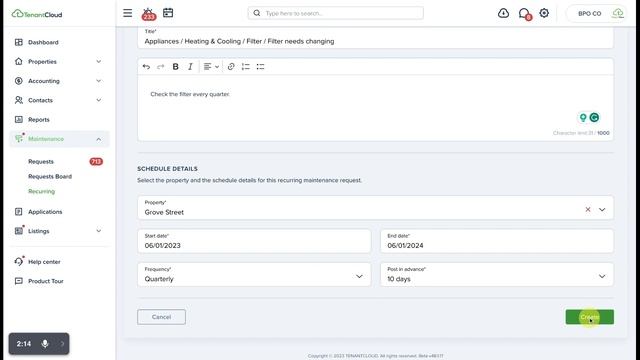Viewport: 640px width, 360px height.
Task: Click the Contacts people icon in sidebar
Action: point(19,100)
